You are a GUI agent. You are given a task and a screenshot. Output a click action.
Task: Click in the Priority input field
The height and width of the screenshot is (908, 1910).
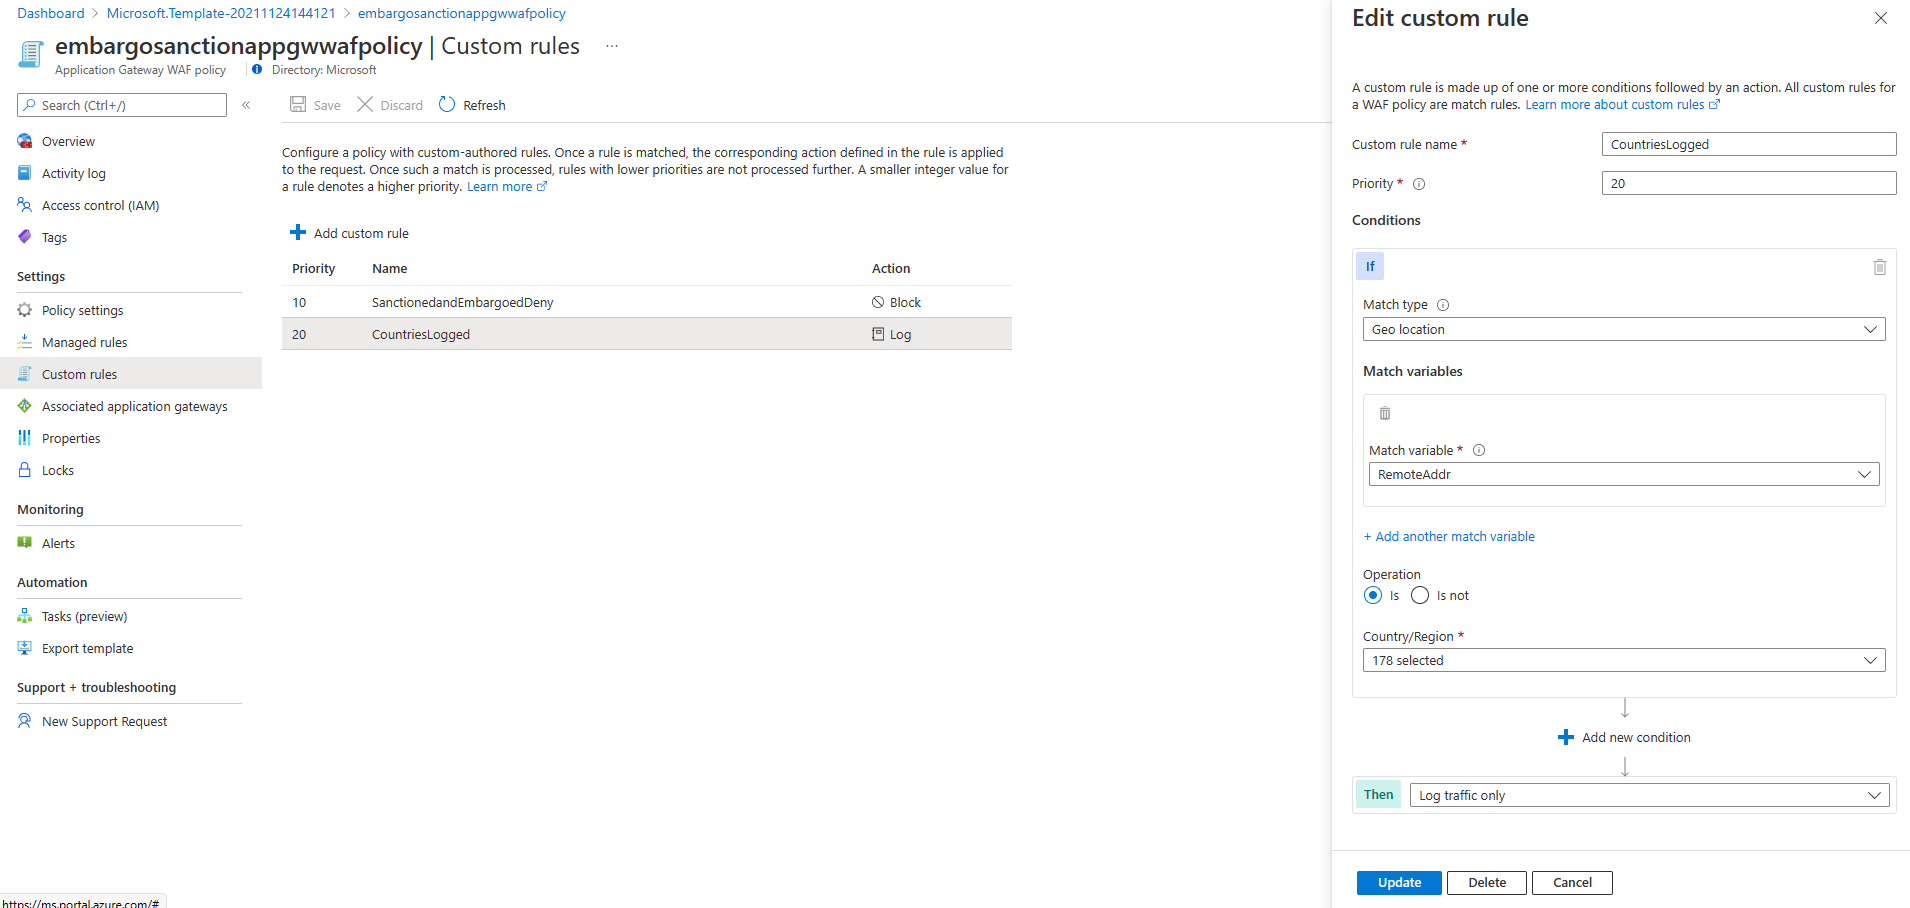click(1746, 183)
